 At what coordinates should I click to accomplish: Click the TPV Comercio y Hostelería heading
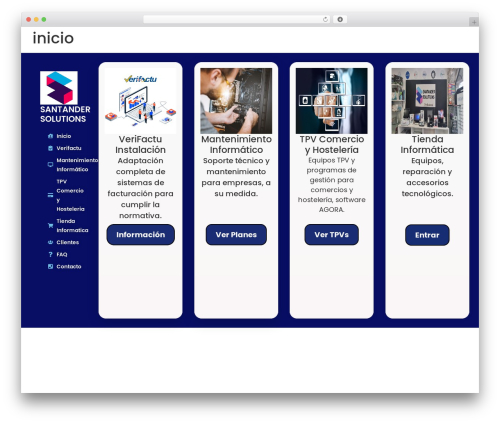click(x=332, y=144)
